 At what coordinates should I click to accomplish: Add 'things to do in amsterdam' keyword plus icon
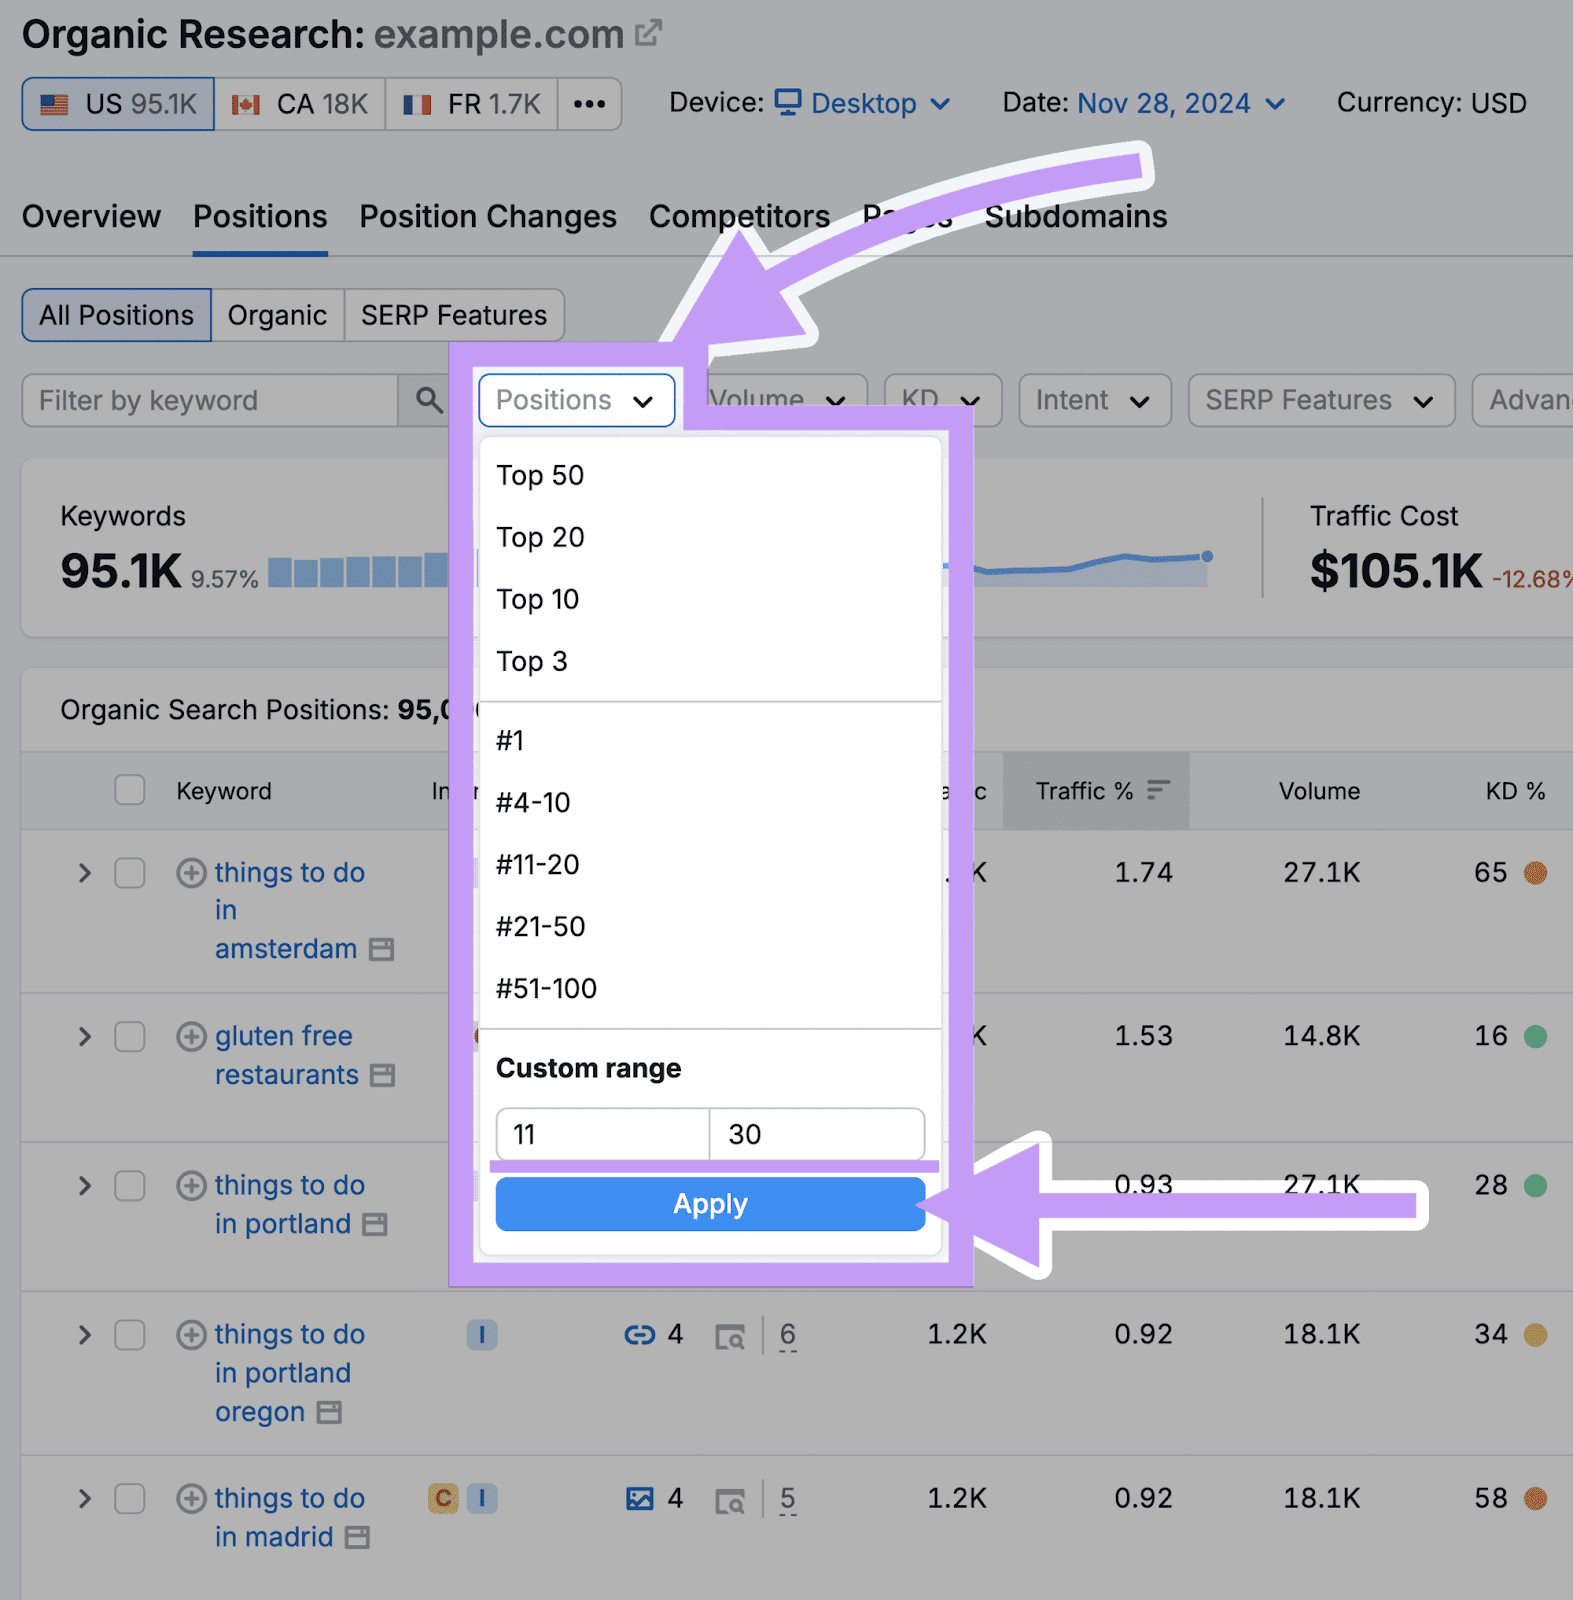(191, 873)
